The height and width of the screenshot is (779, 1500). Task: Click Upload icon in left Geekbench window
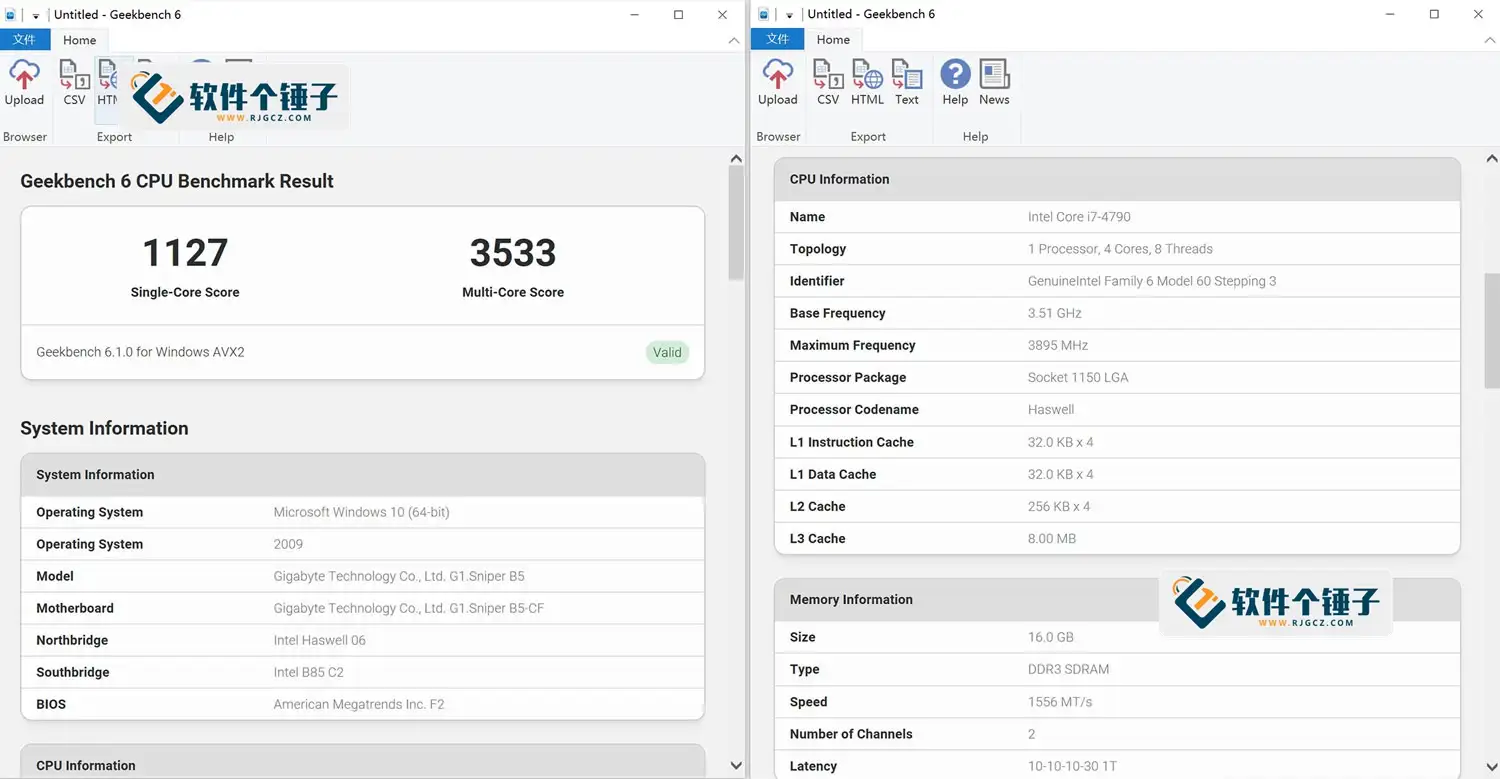click(x=24, y=83)
